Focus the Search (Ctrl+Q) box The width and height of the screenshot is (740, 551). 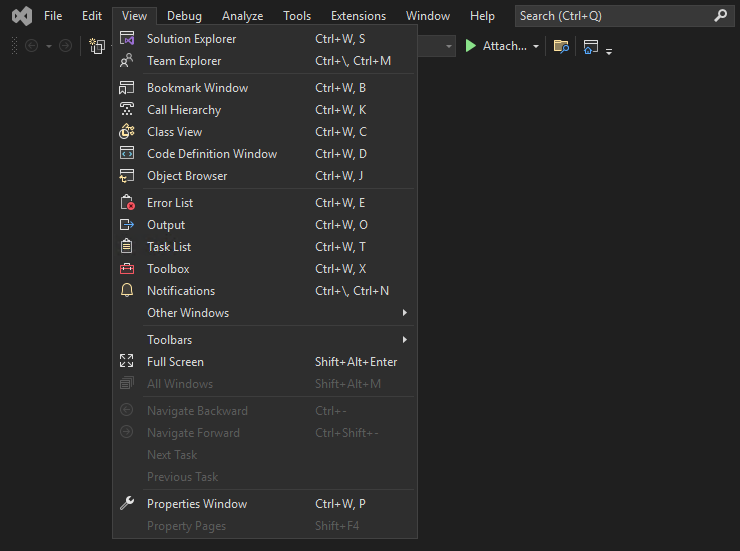point(624,16)
